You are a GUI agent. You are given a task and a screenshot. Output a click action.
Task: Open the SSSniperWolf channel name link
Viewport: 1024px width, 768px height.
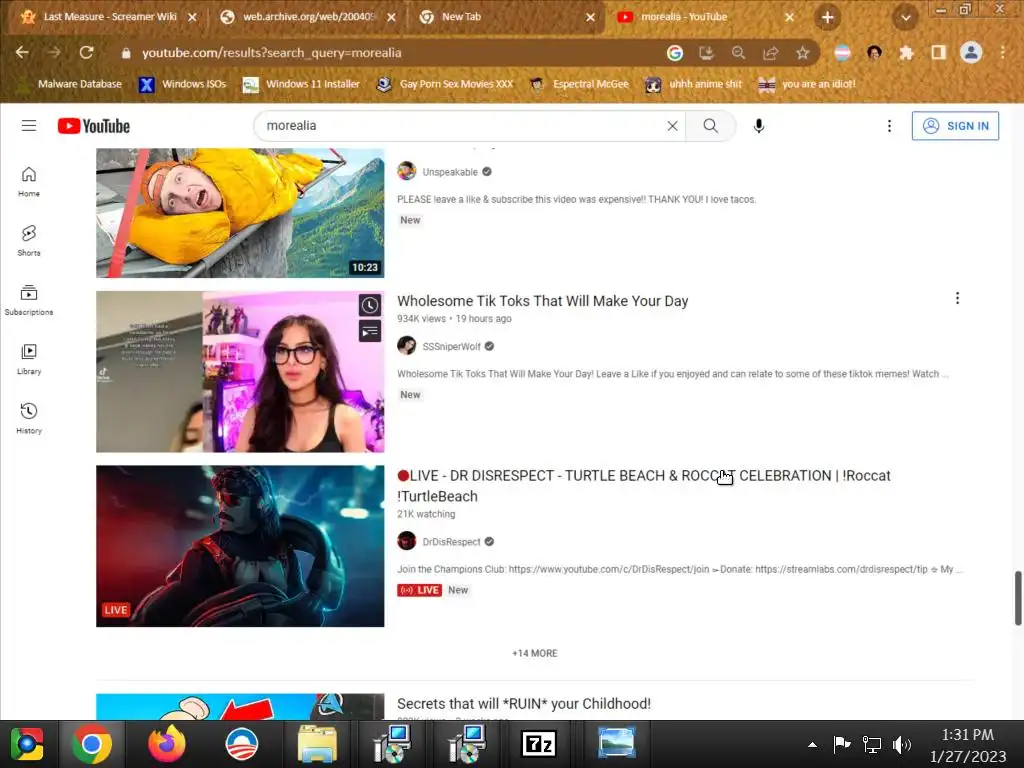click(x=451, y=346)
